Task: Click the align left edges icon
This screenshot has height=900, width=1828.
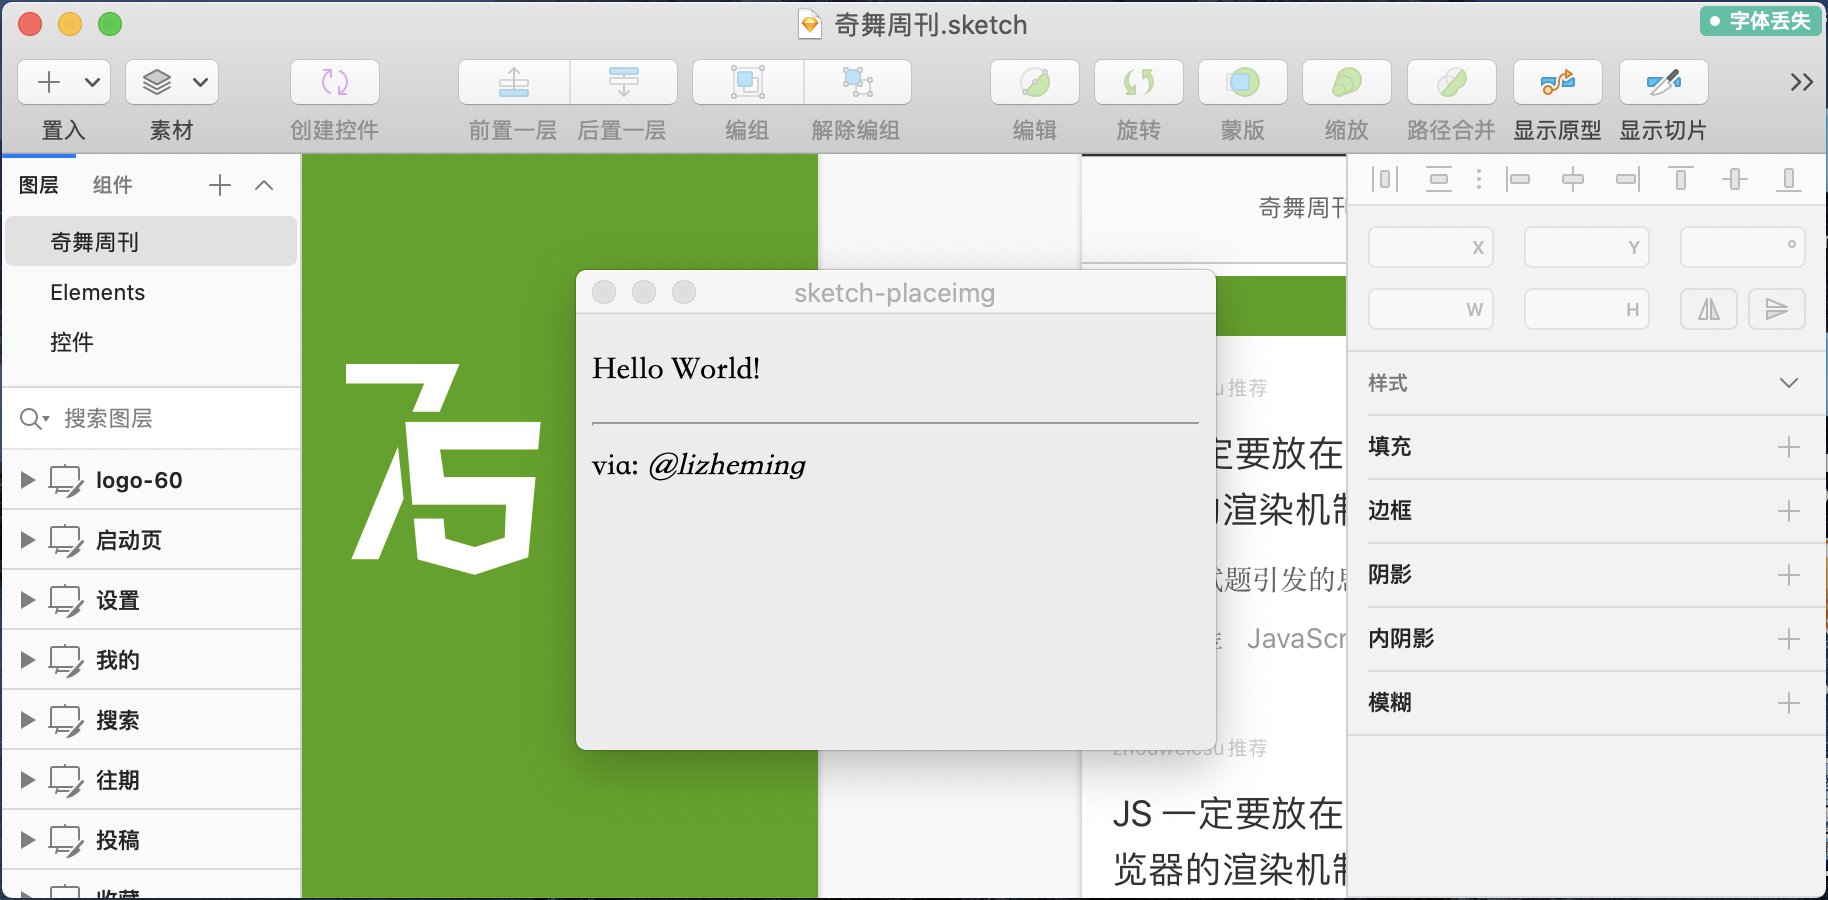Action: click(1518, 179)
